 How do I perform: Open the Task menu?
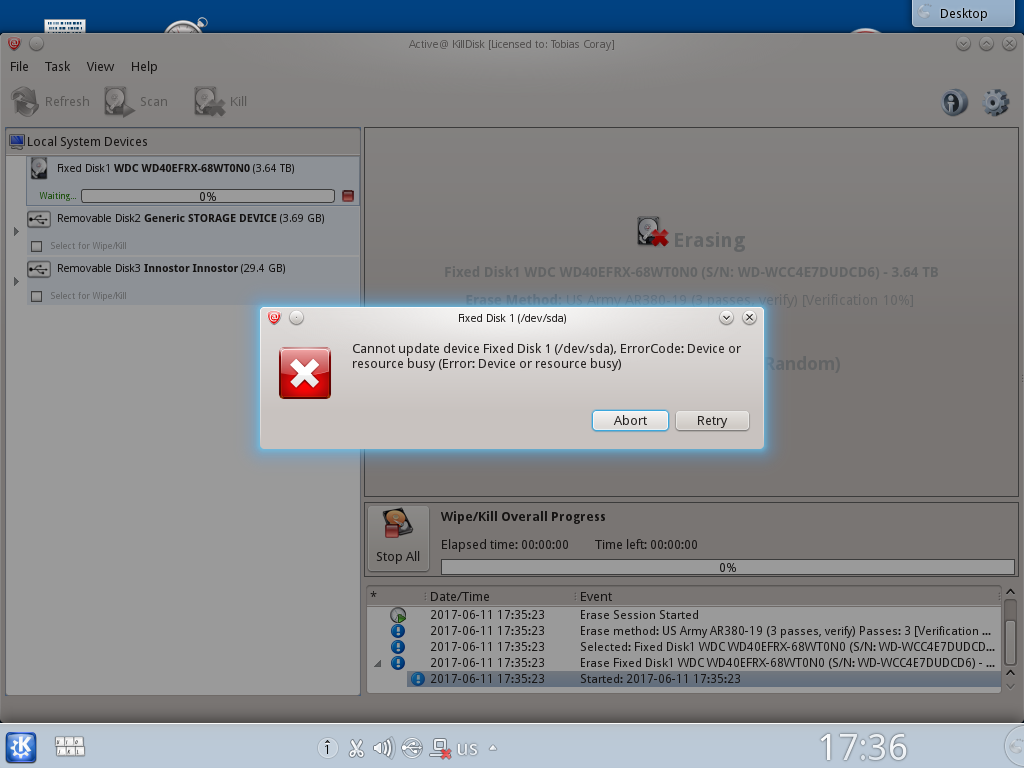coord(57,67)
